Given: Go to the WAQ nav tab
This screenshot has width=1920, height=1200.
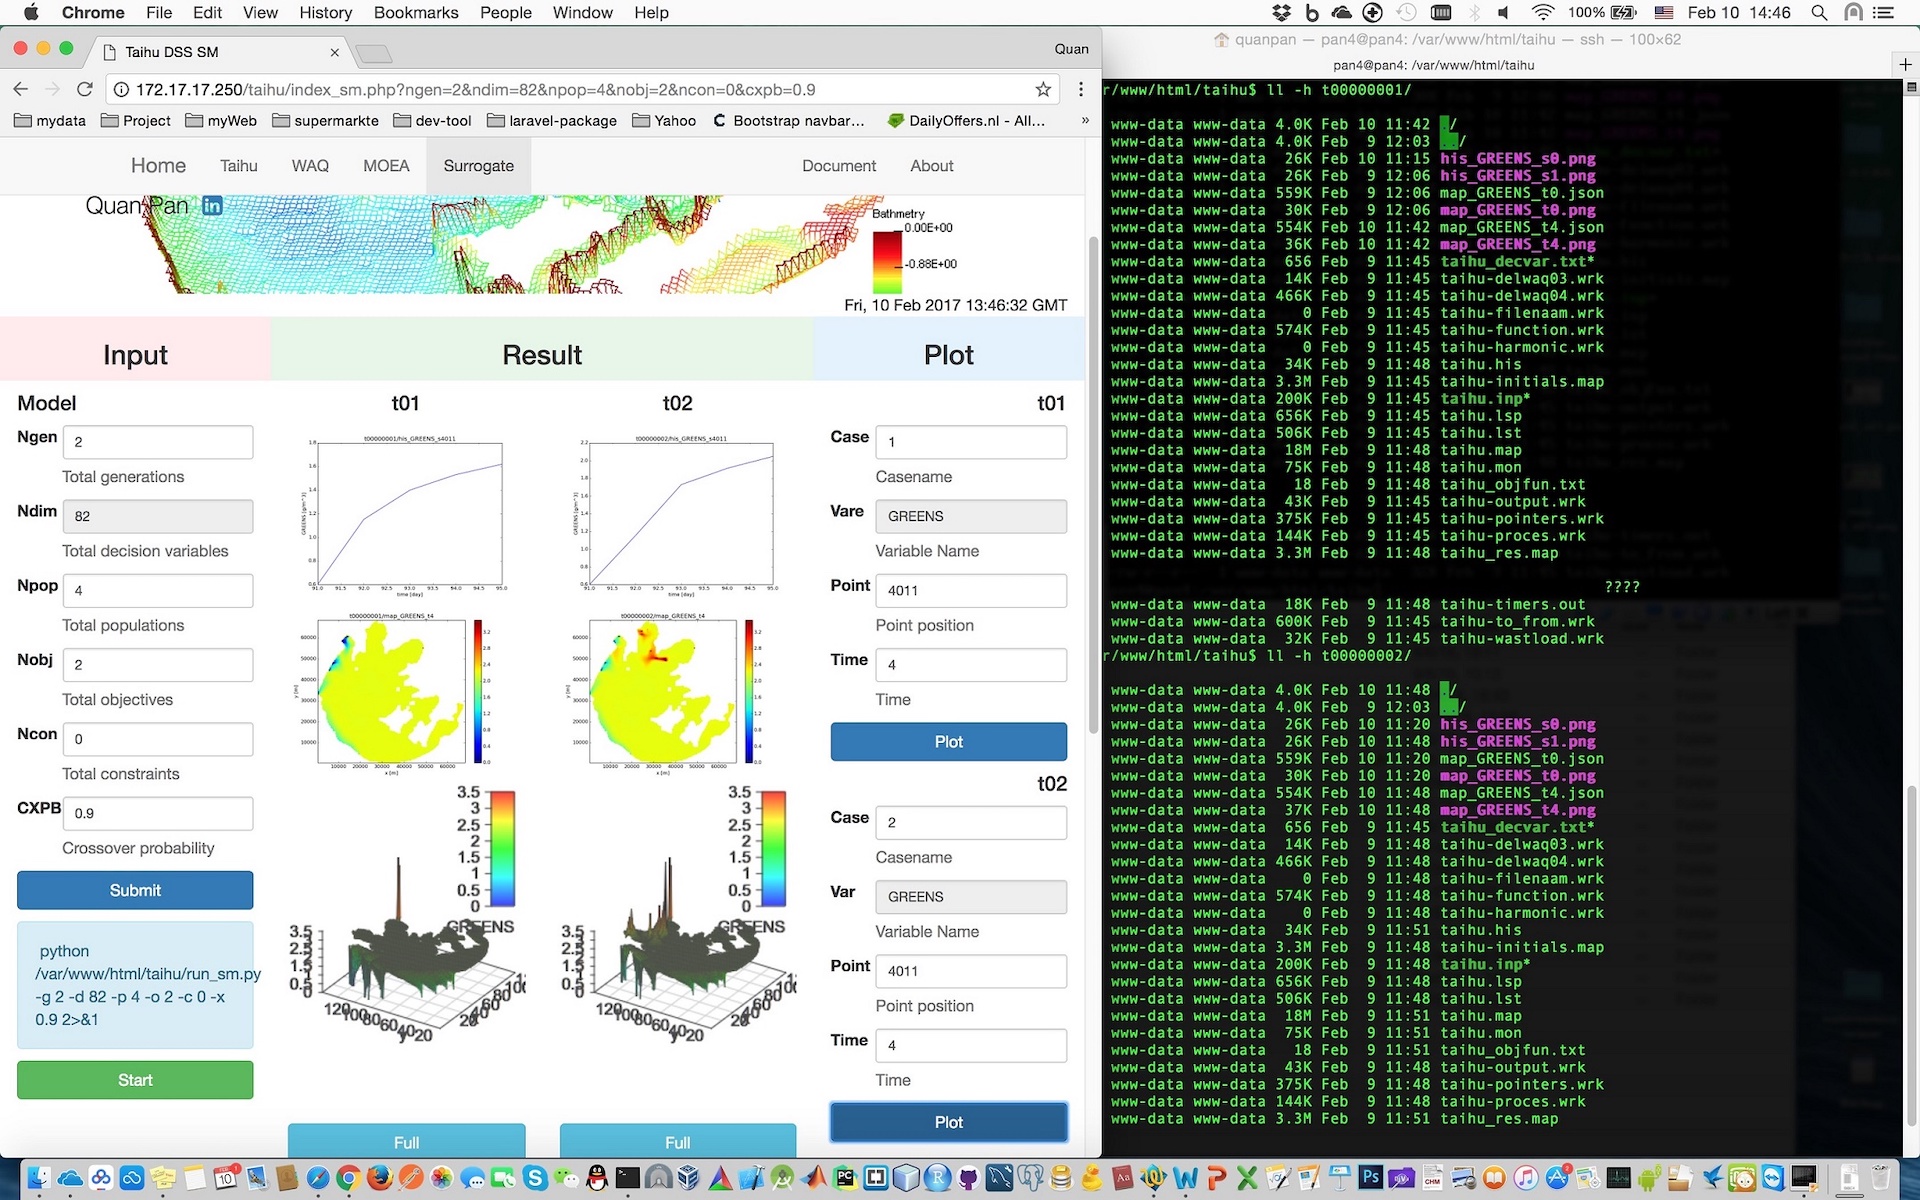Looking at the screenshot, I should [x=310, y=166].
